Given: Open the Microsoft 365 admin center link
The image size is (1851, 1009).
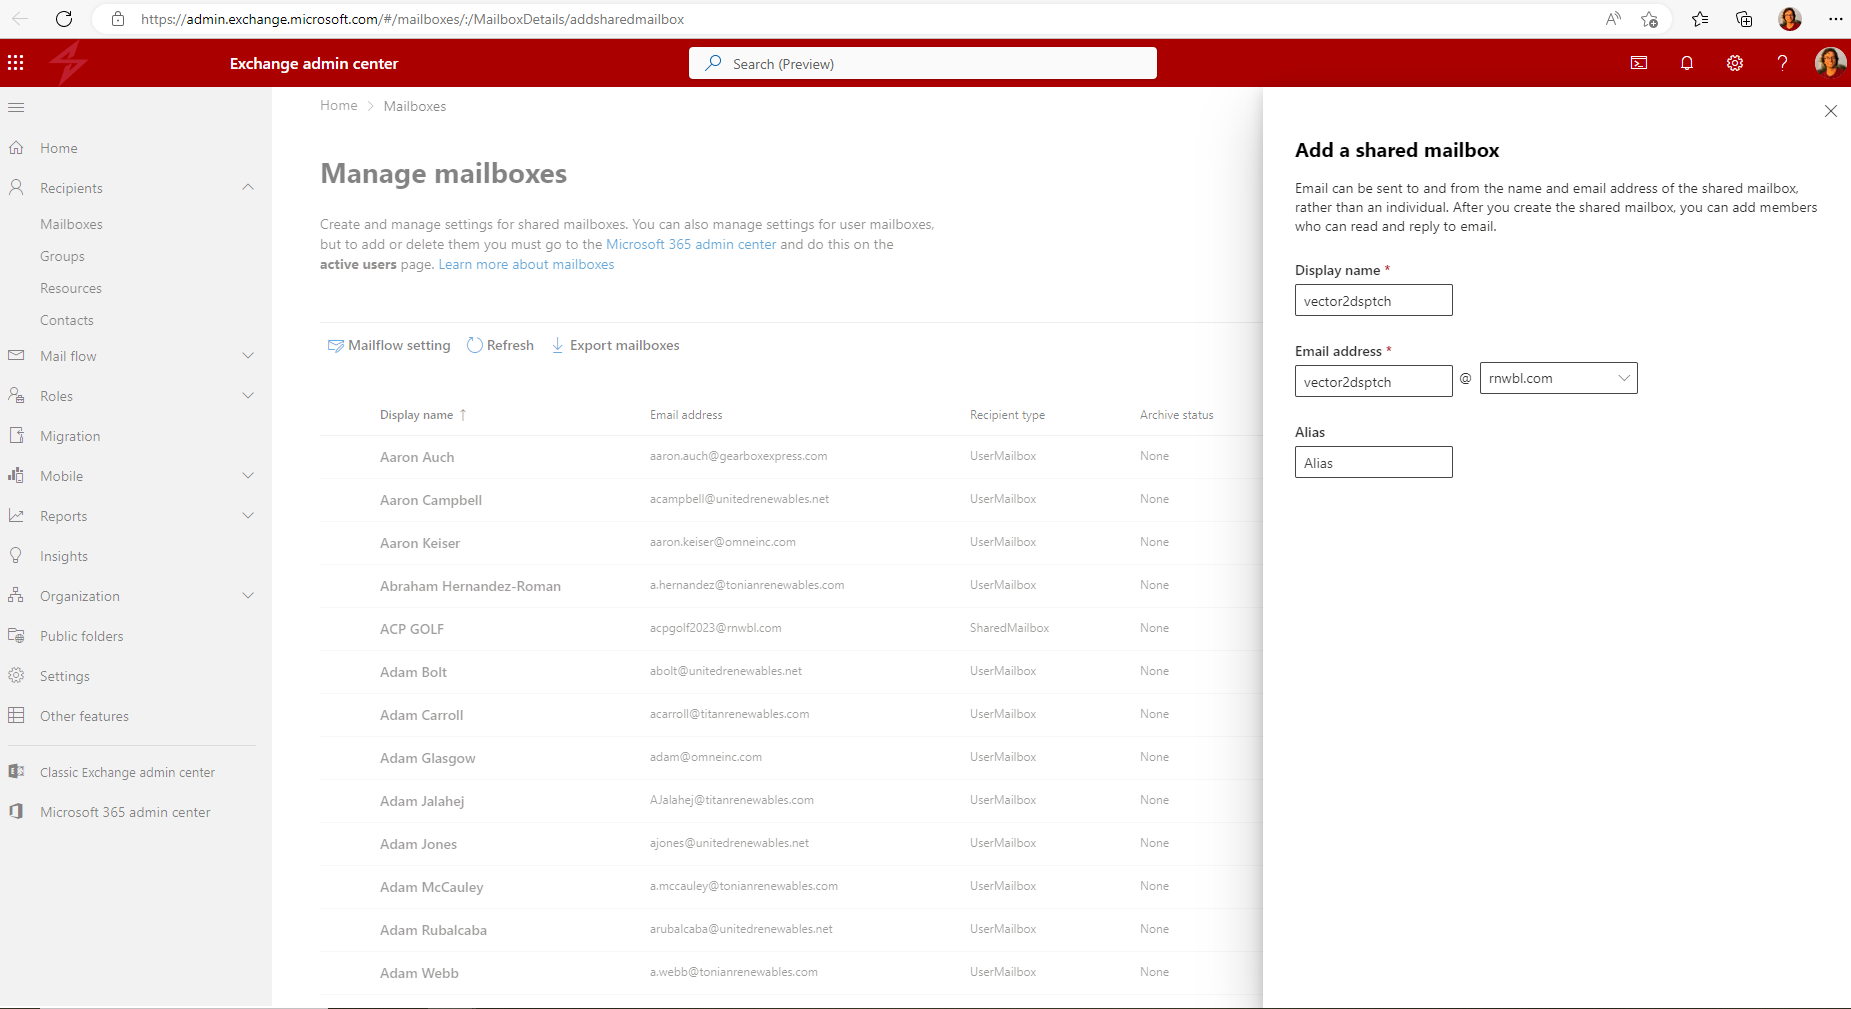Looking at the screenshot, I should point(691,243).
